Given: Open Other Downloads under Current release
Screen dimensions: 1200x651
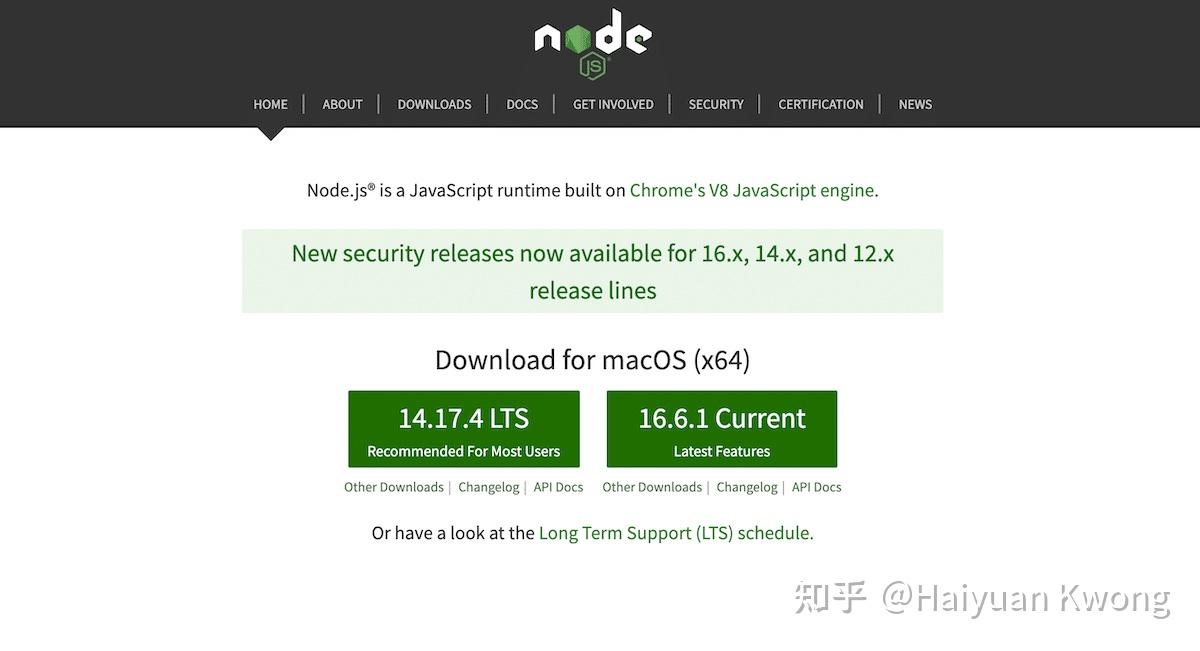Looking at the screenshot, I should point(652,487).
